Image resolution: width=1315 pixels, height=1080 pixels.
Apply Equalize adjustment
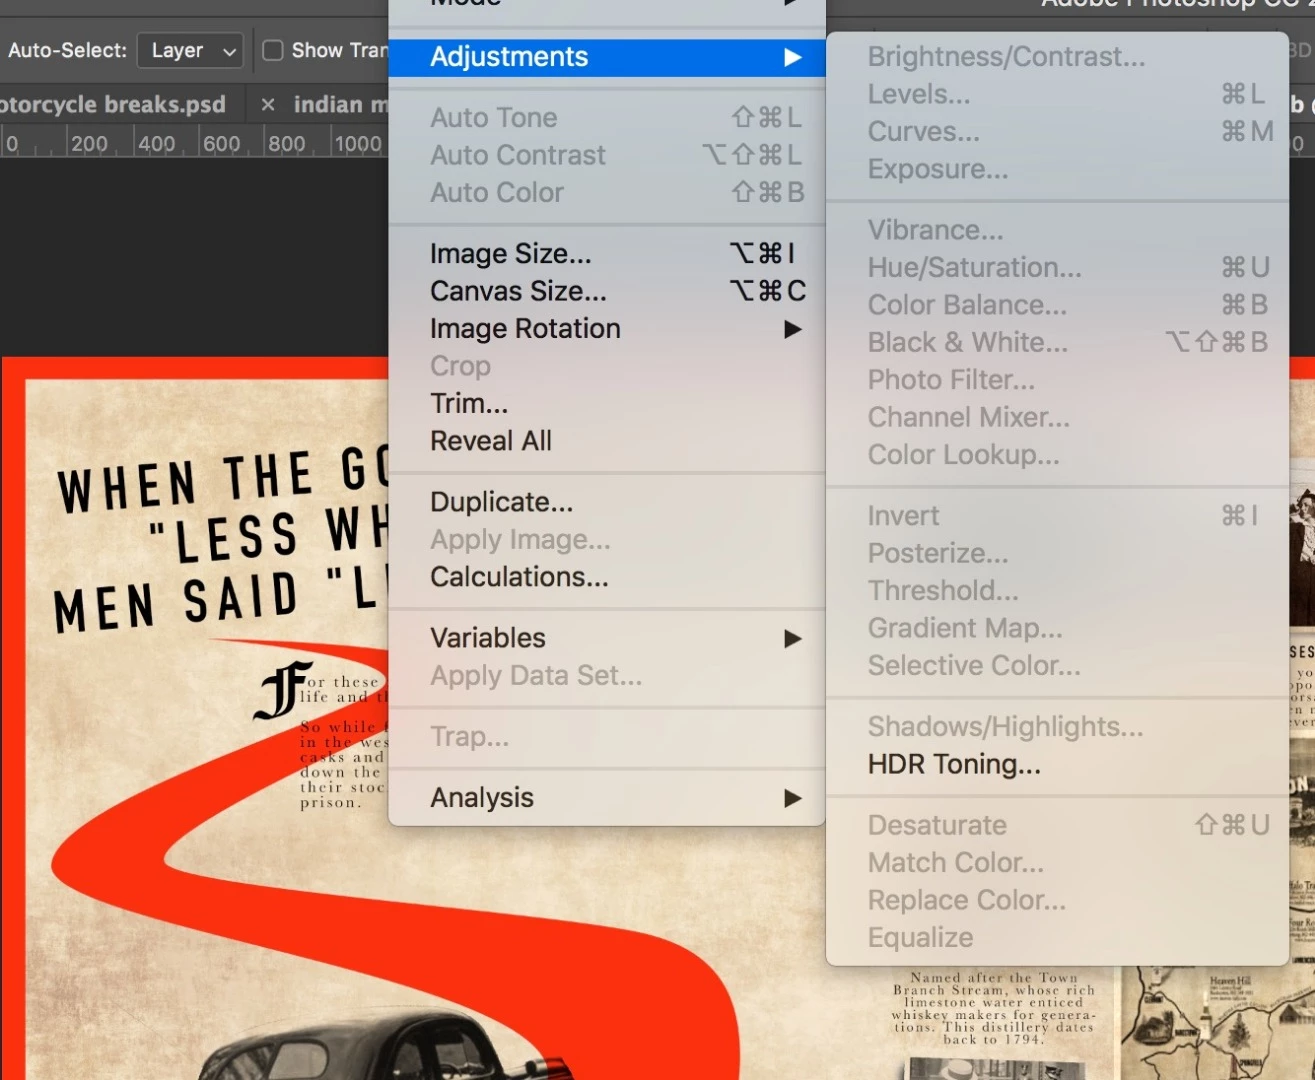point(1057,938)
